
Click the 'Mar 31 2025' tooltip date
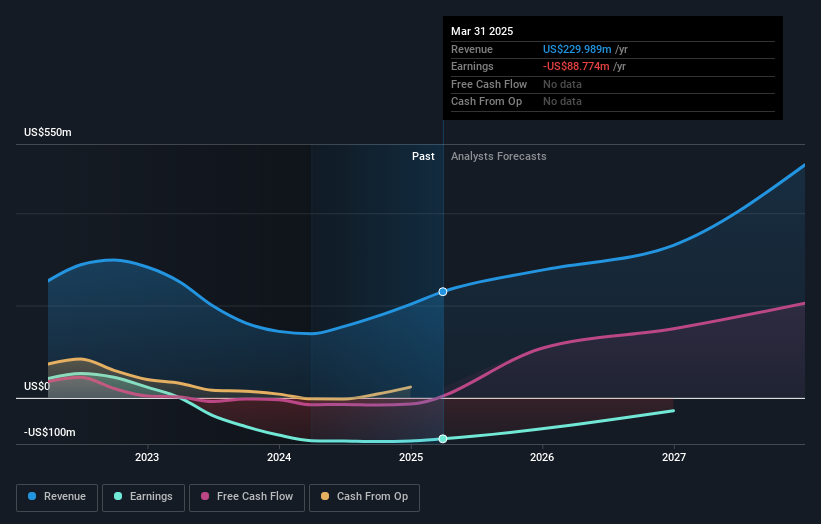(482, 31)
